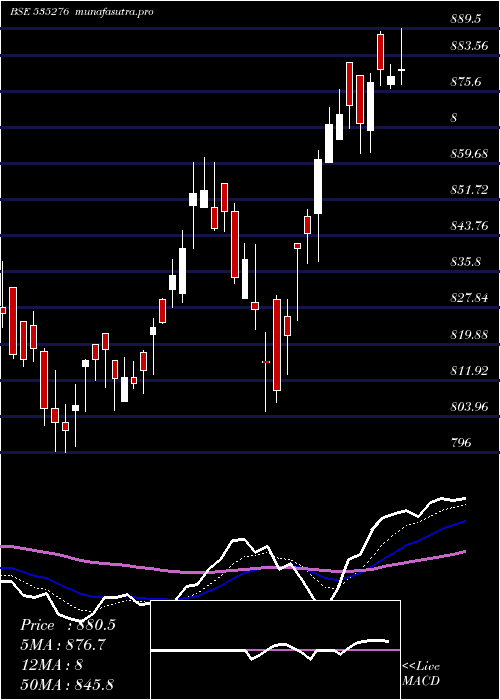Click the Live MACD label
Image resolution: width=500 pixels, height=700 pixels.
pos(421,673)
